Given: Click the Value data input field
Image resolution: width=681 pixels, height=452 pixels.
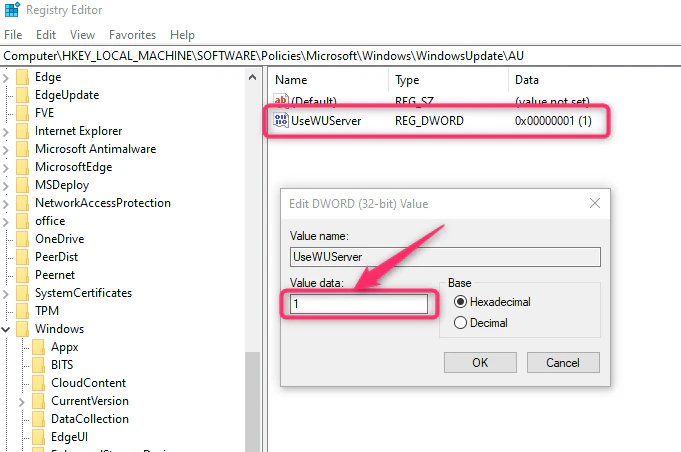Looking at the screenshot, I should [359, 304].
